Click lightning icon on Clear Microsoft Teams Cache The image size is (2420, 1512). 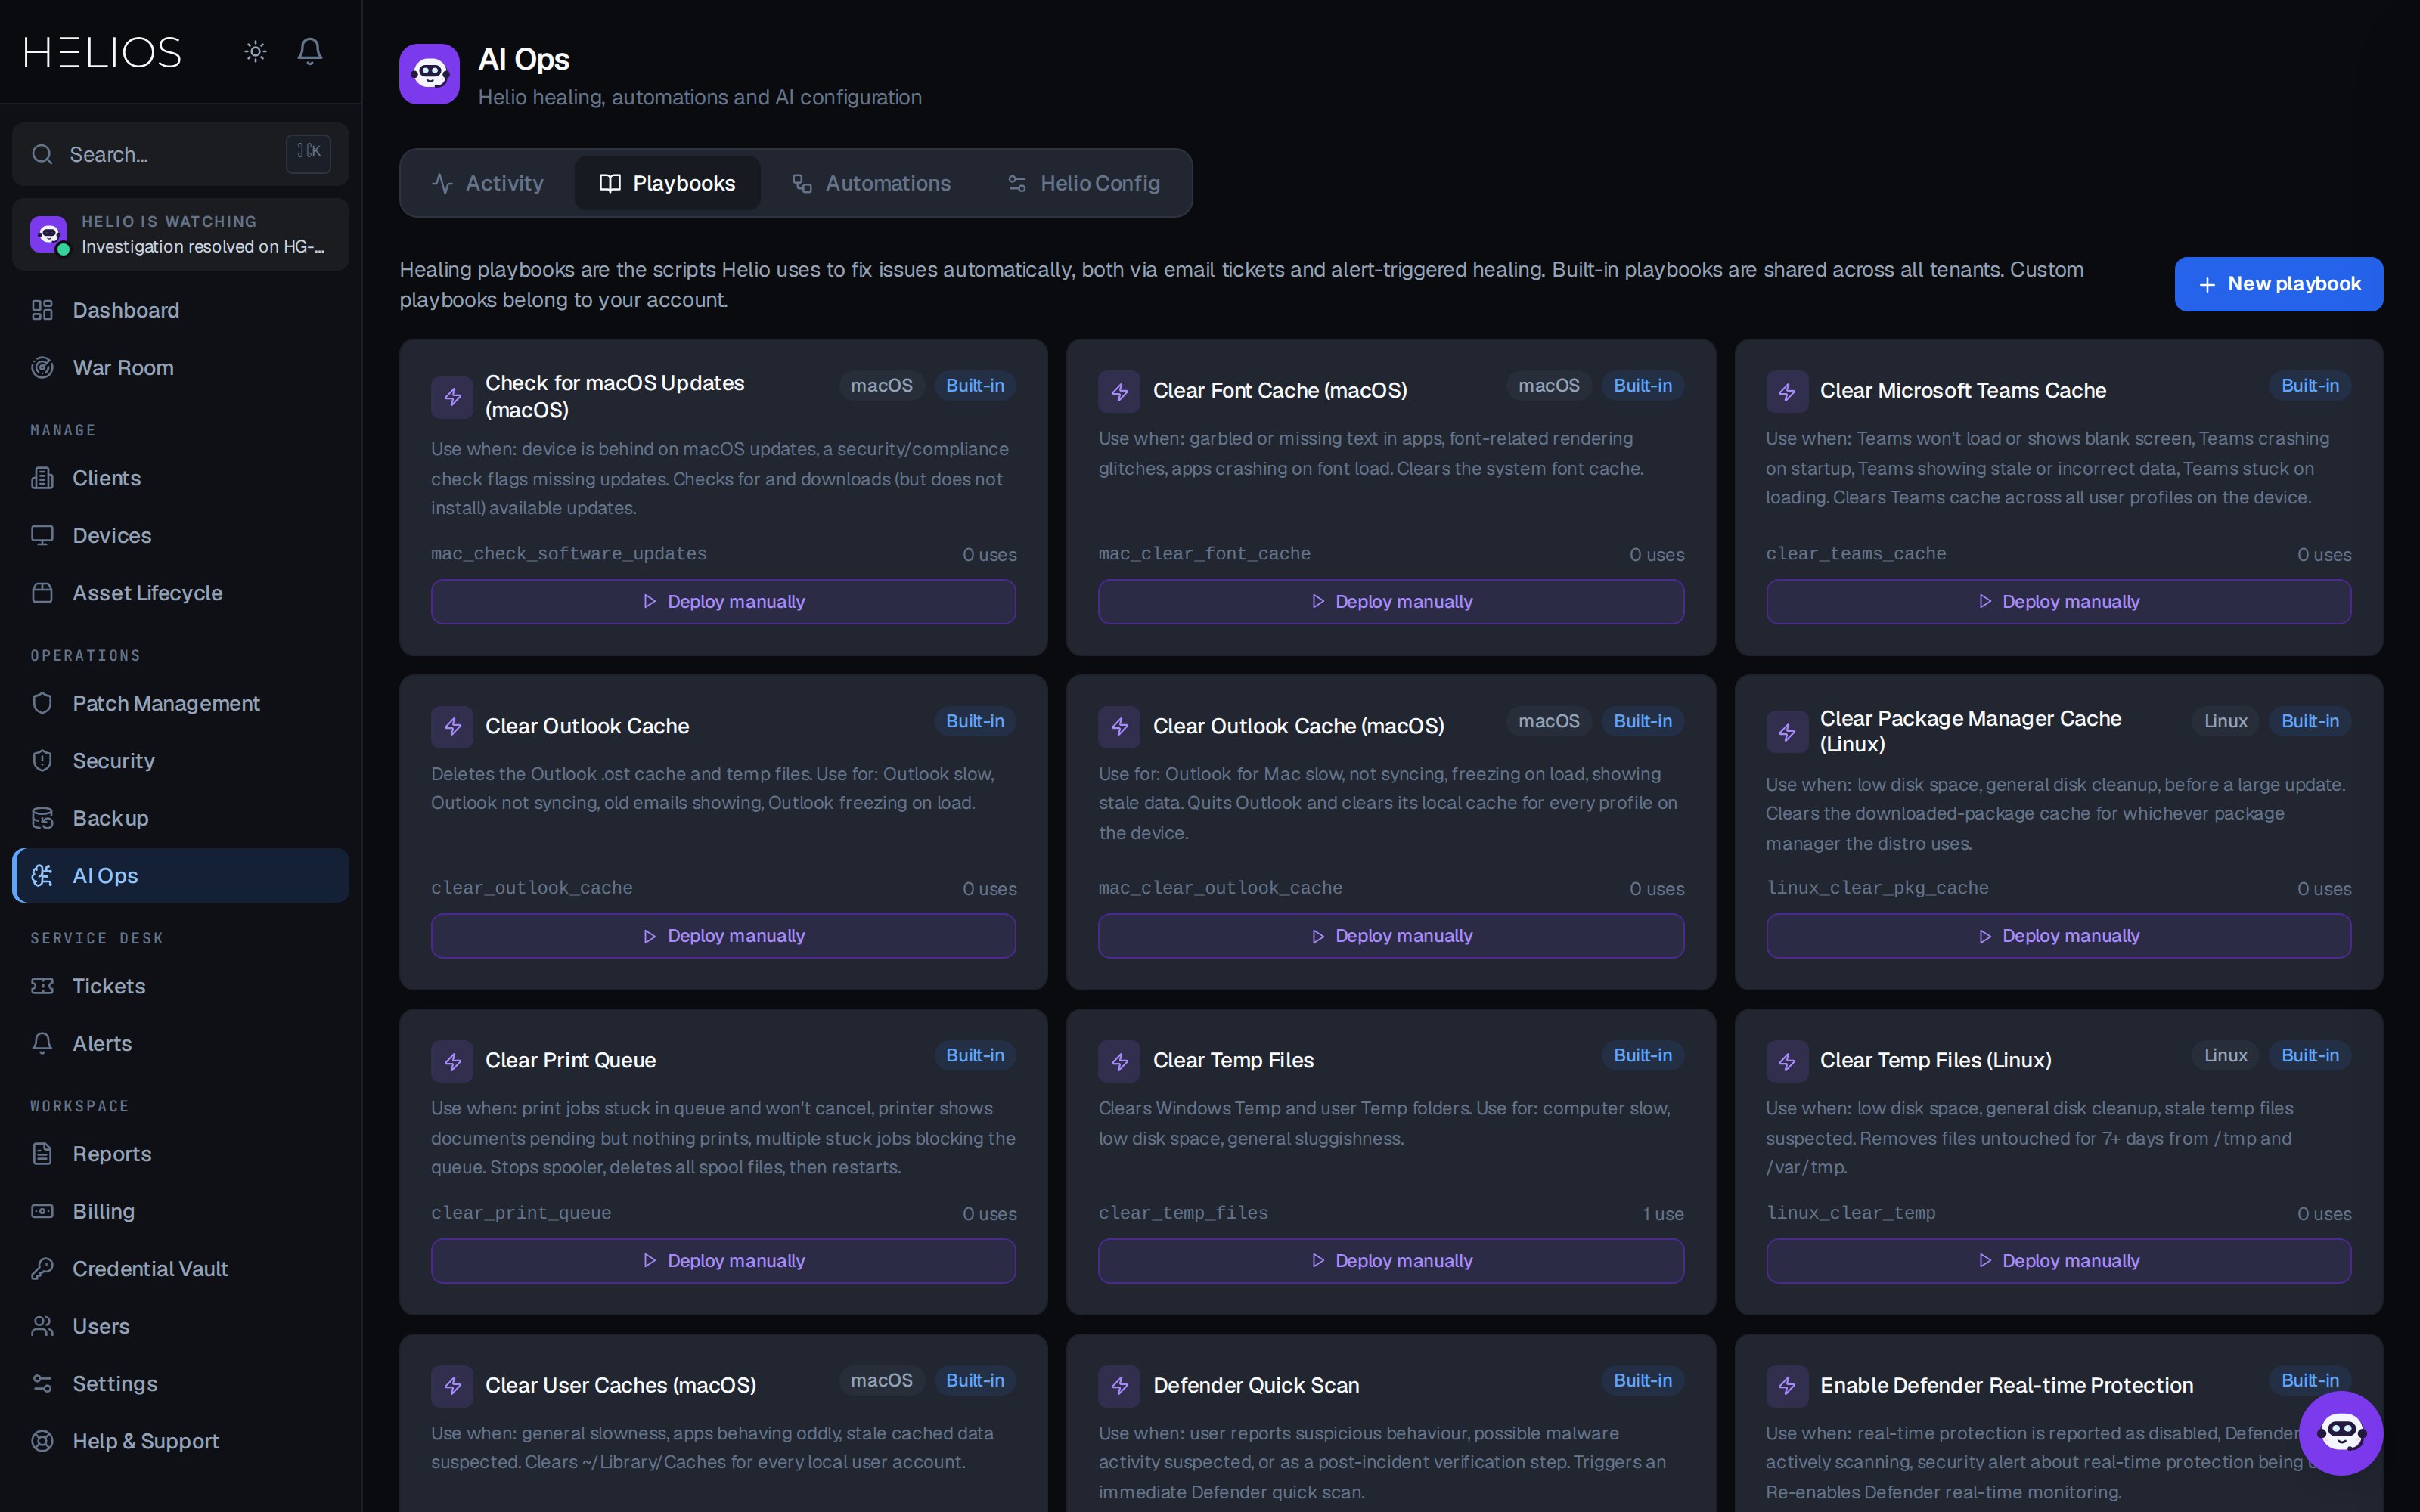1787,392
